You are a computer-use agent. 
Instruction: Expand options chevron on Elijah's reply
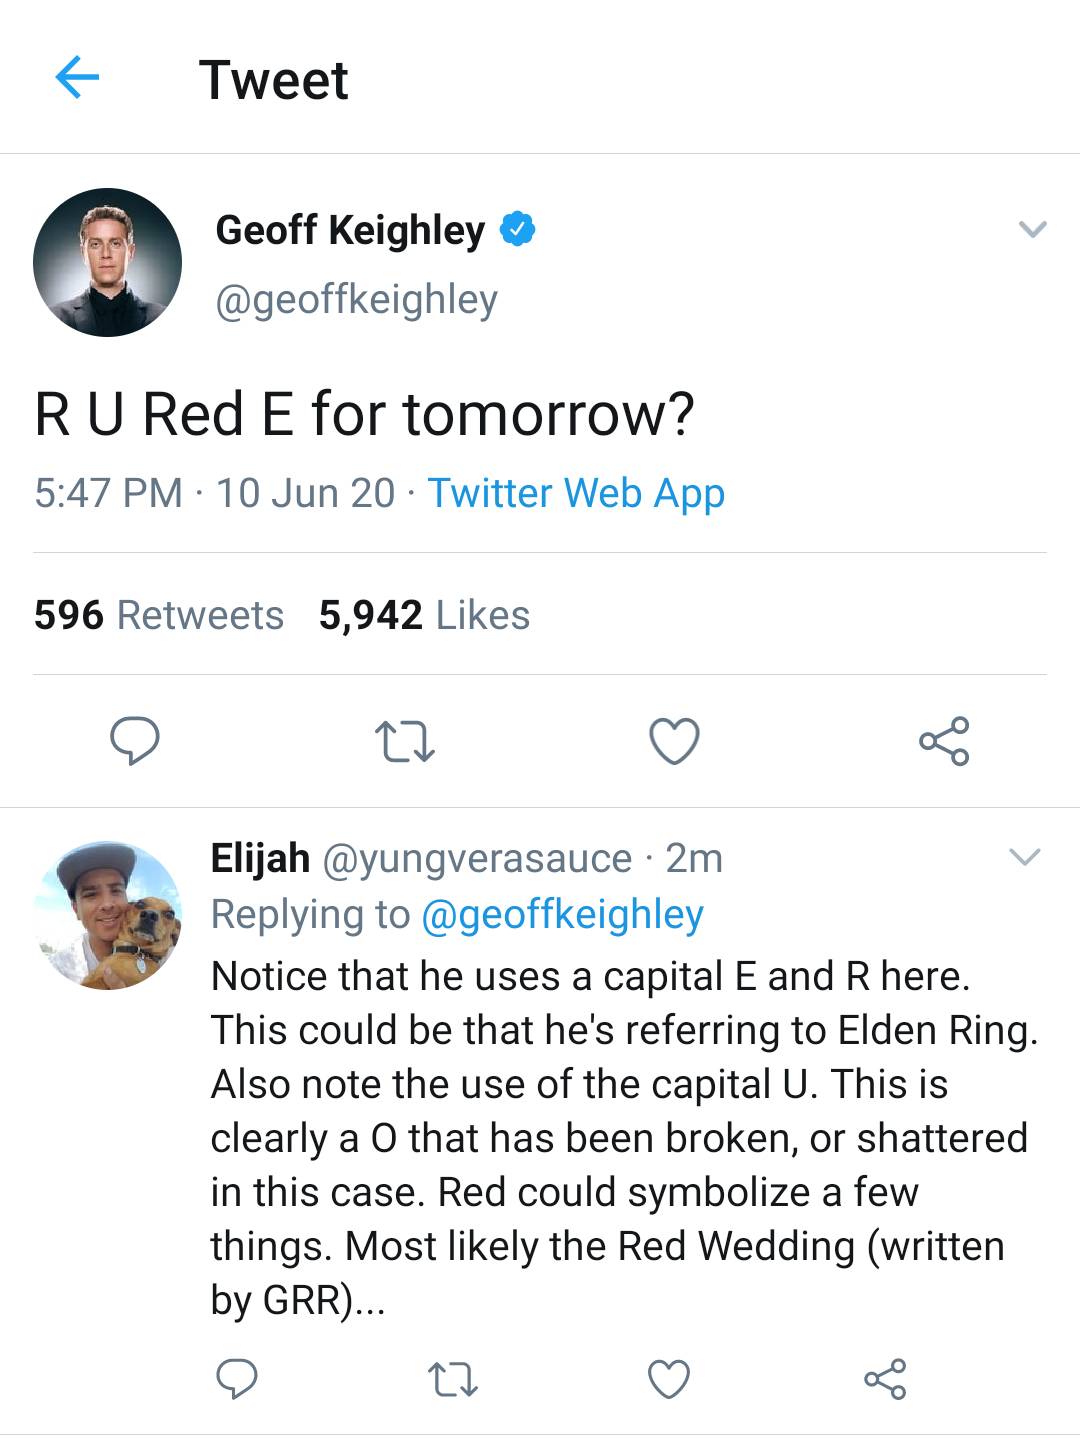[1025, 857]
